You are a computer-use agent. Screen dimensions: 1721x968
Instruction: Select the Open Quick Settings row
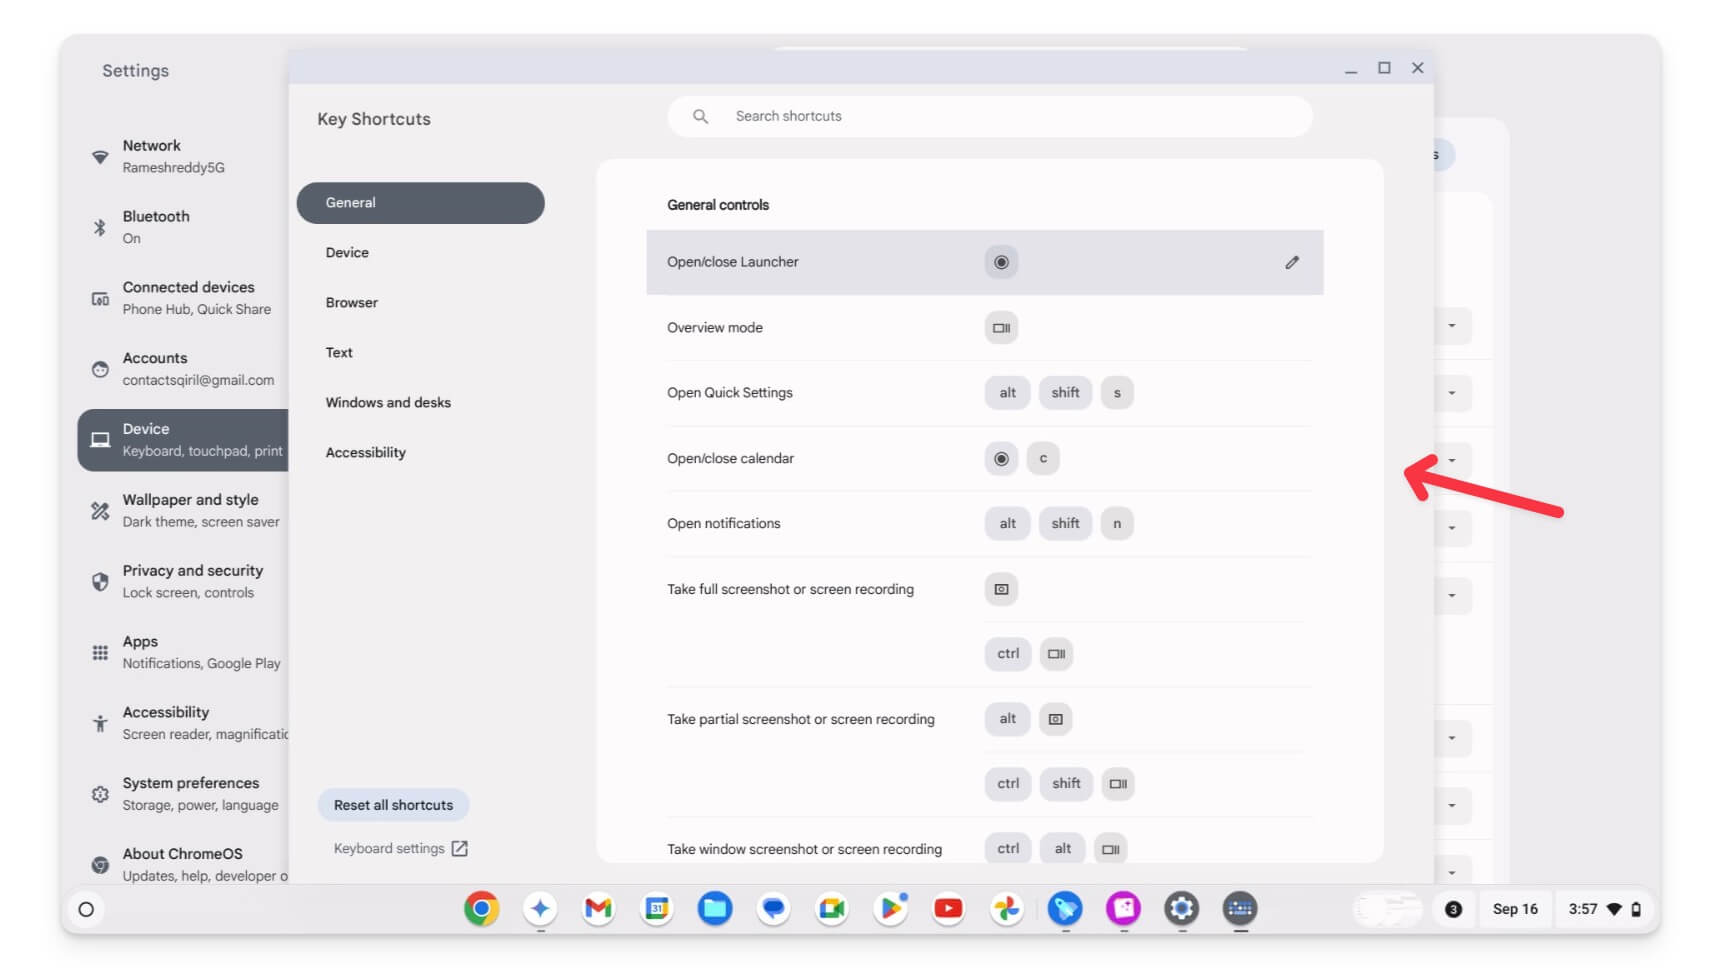pos(985,392)
